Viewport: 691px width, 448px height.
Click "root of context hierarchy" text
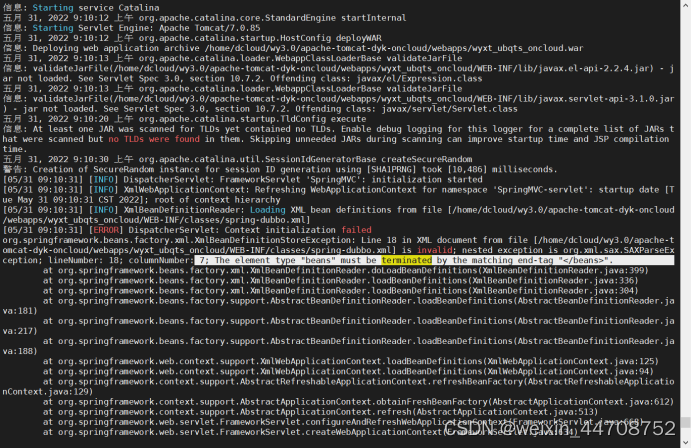(x=217, y=200)
